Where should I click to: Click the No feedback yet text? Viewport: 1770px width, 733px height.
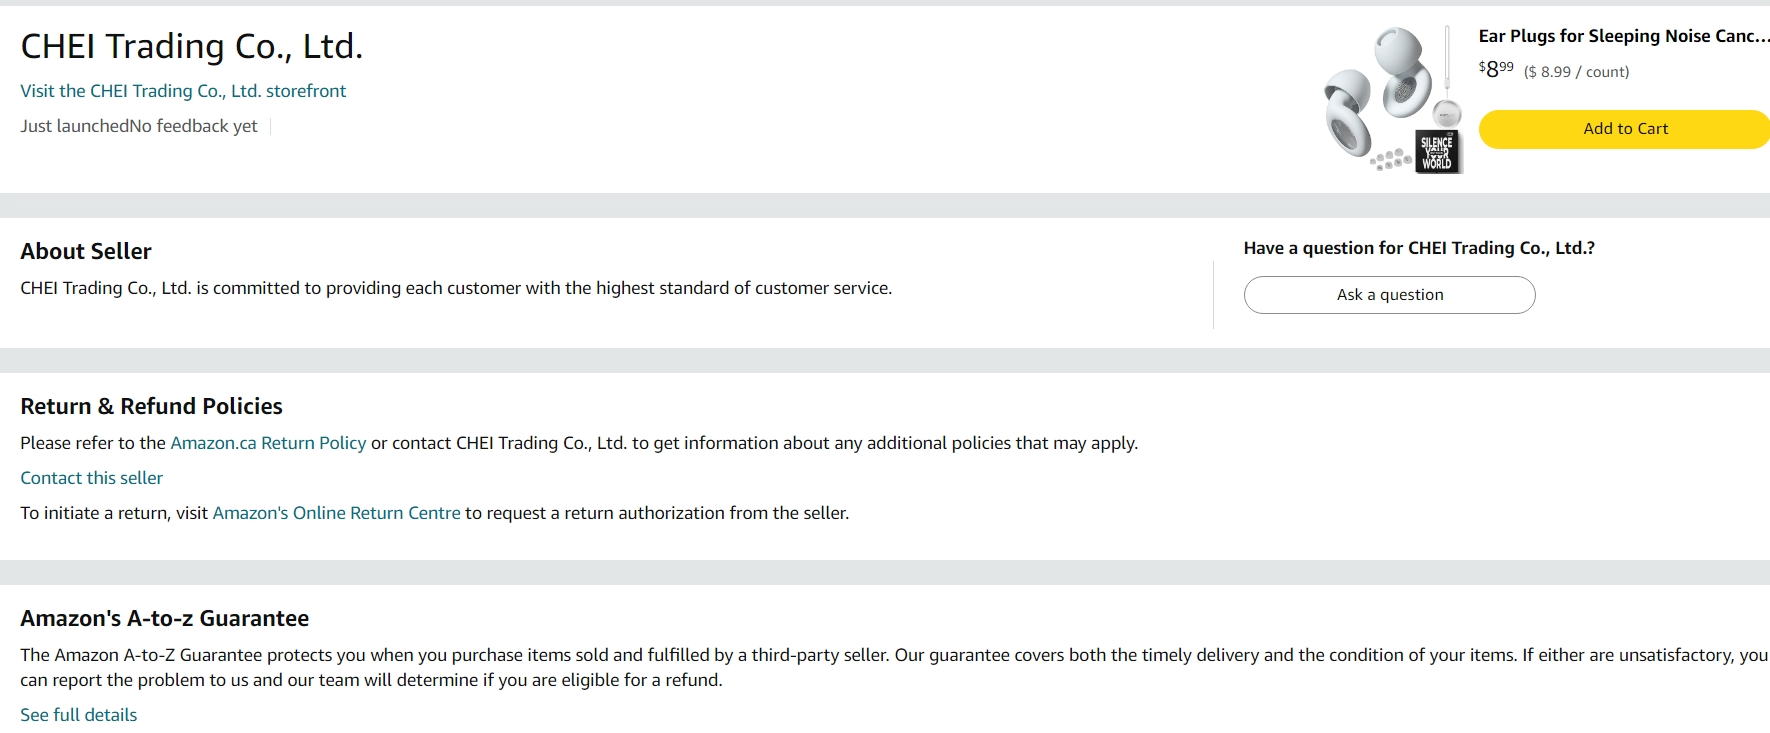[194, 126]
